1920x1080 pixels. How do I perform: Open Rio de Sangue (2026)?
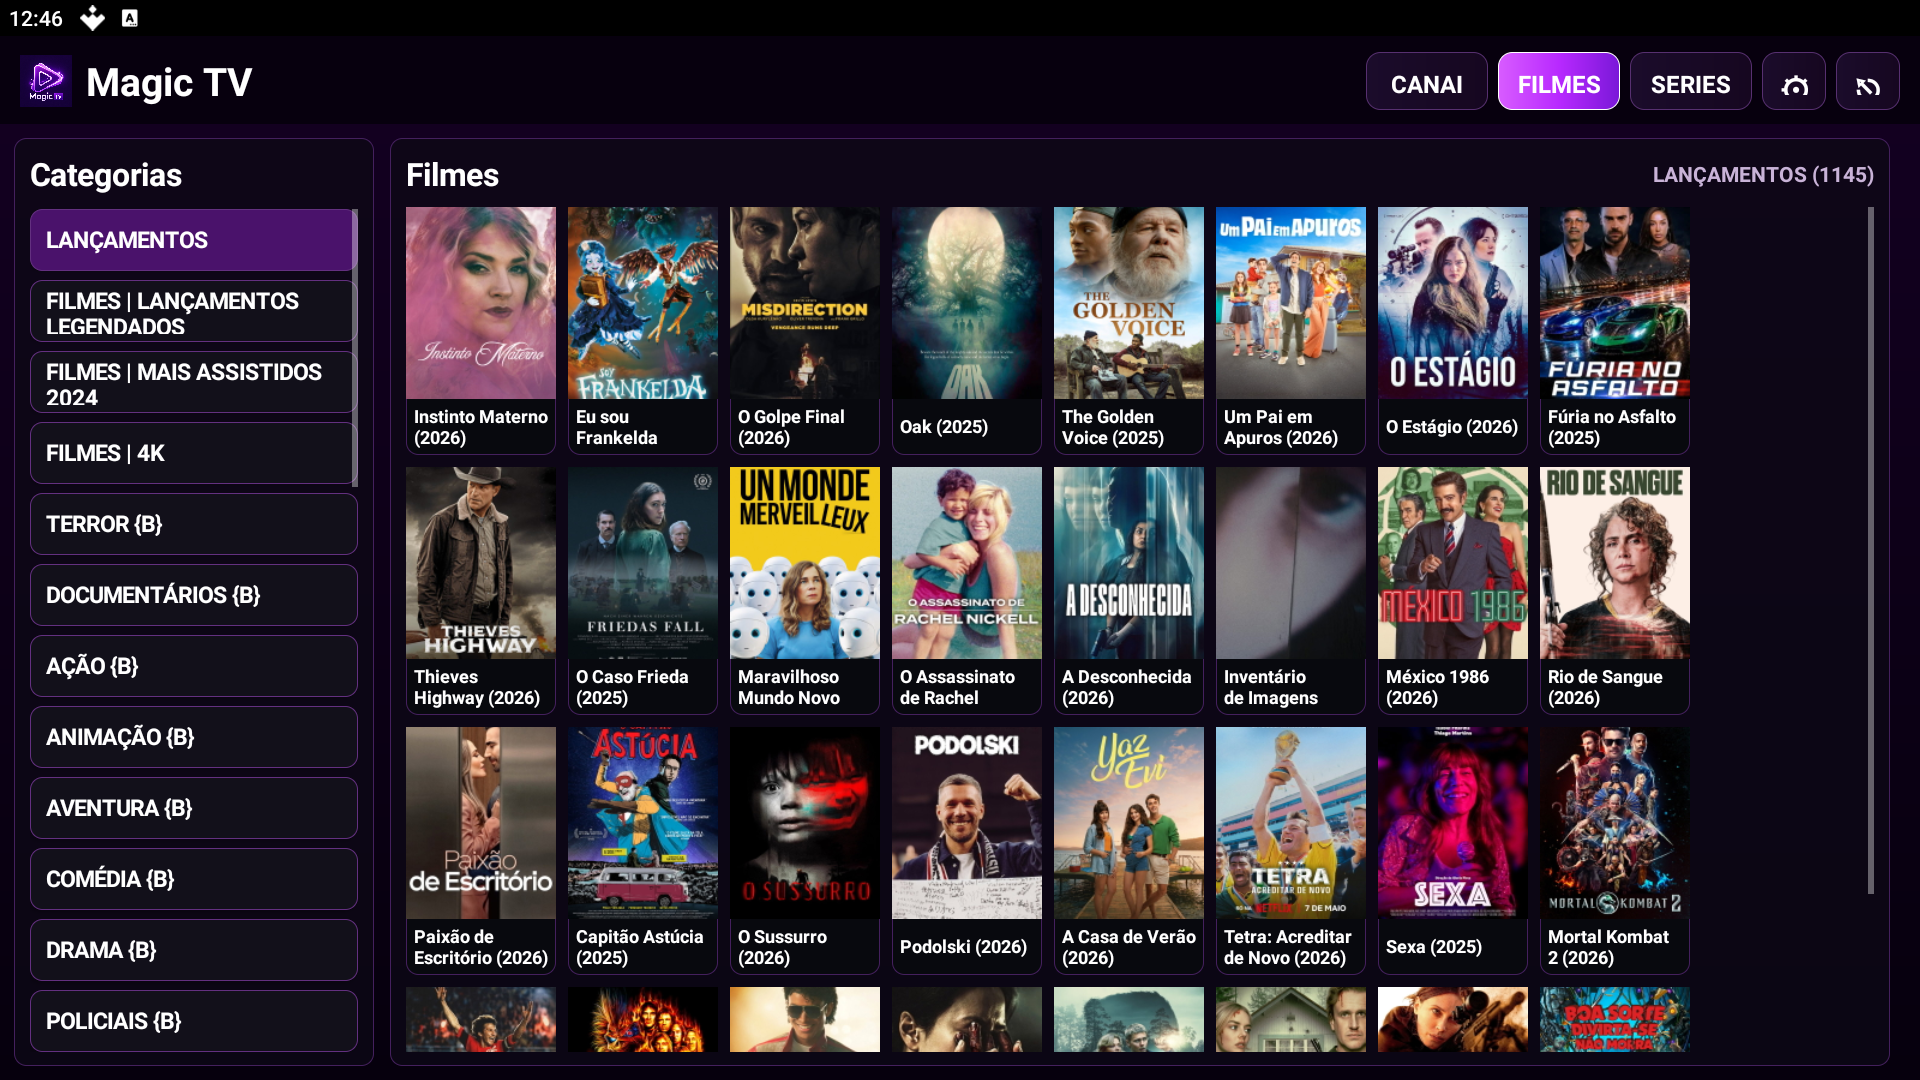pyautogui.click(x=1615, y=590)
